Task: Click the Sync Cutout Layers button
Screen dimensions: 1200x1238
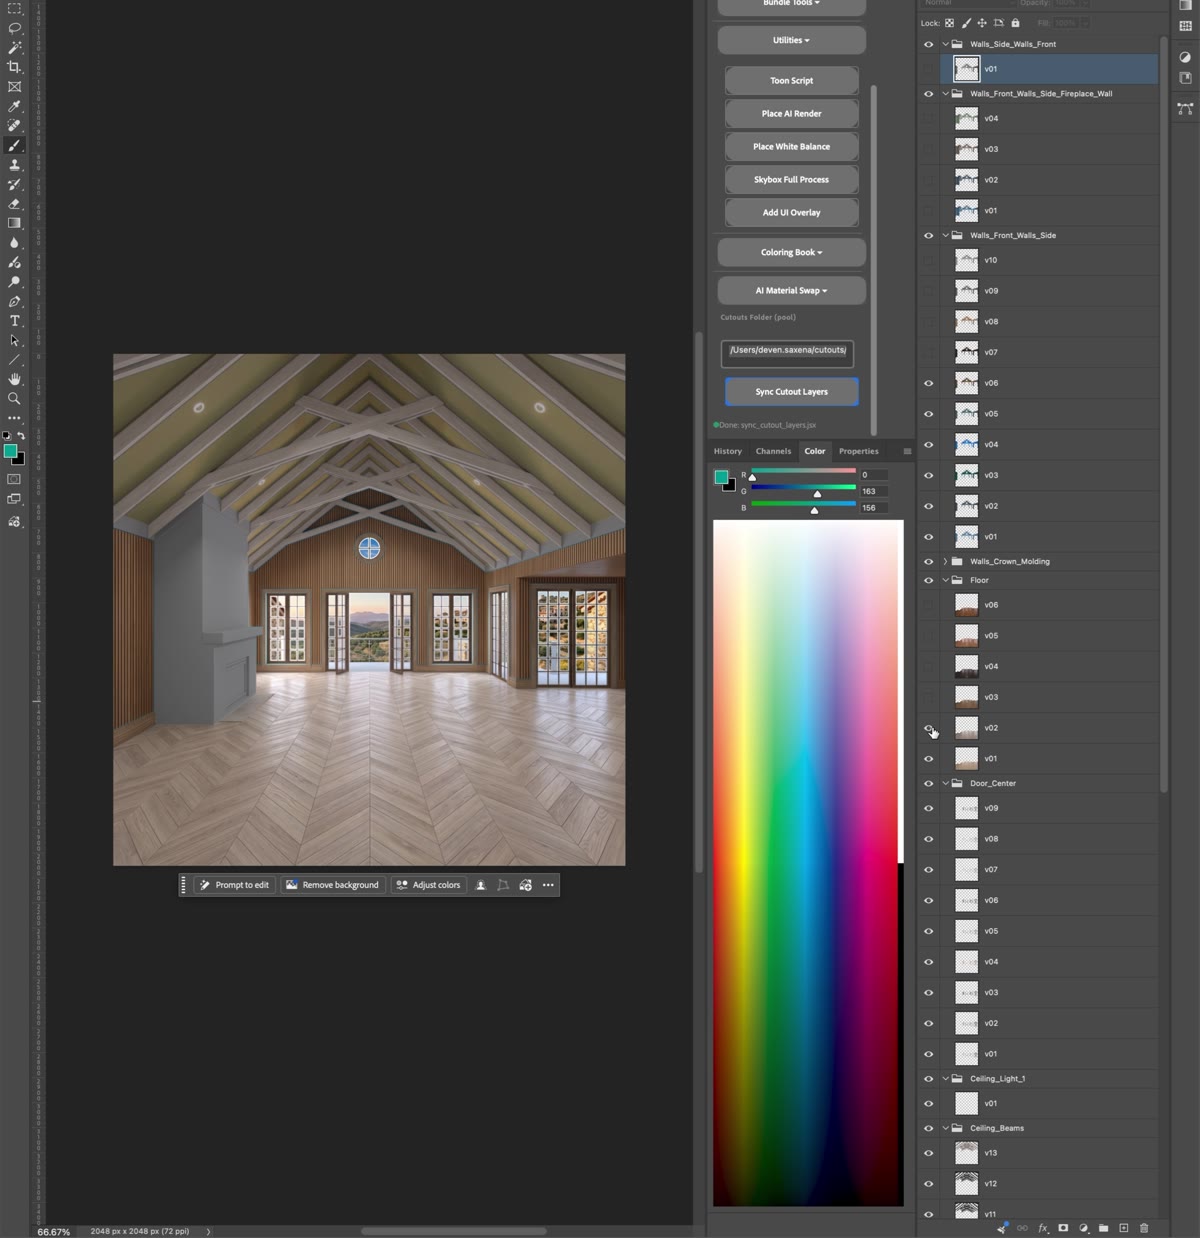Action: 791,392
